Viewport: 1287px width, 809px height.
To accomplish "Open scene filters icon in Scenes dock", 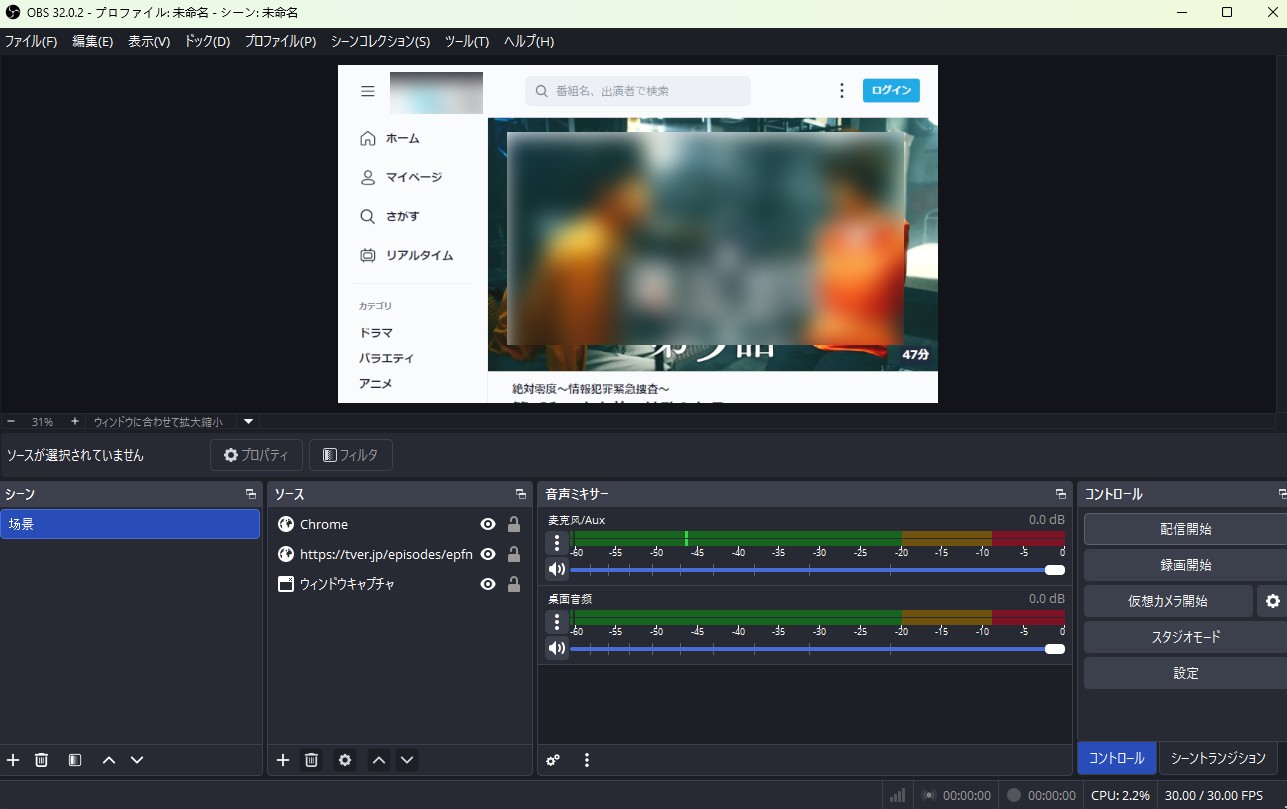I will point(75,760).
